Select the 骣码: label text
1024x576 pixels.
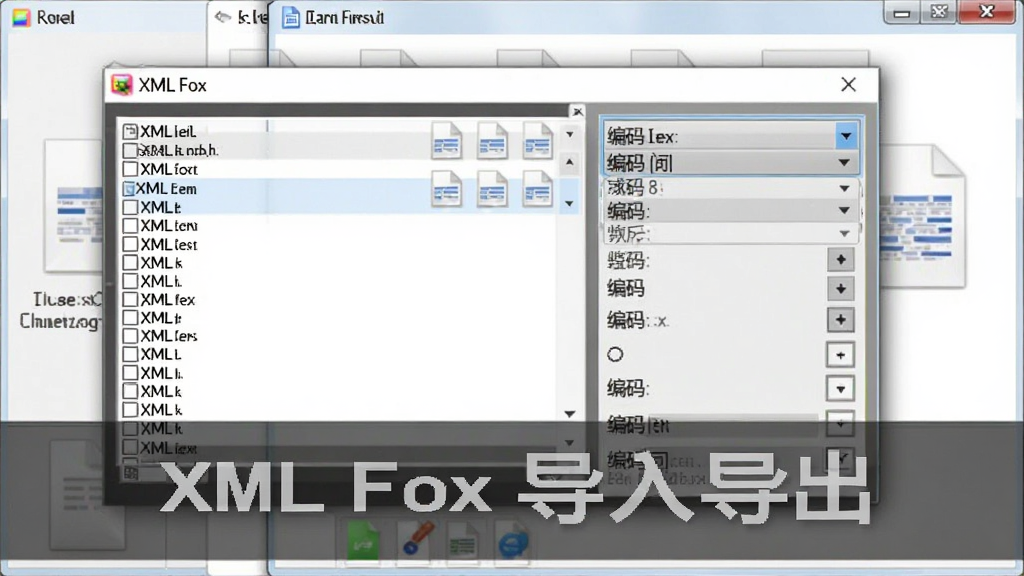point(628,261)
